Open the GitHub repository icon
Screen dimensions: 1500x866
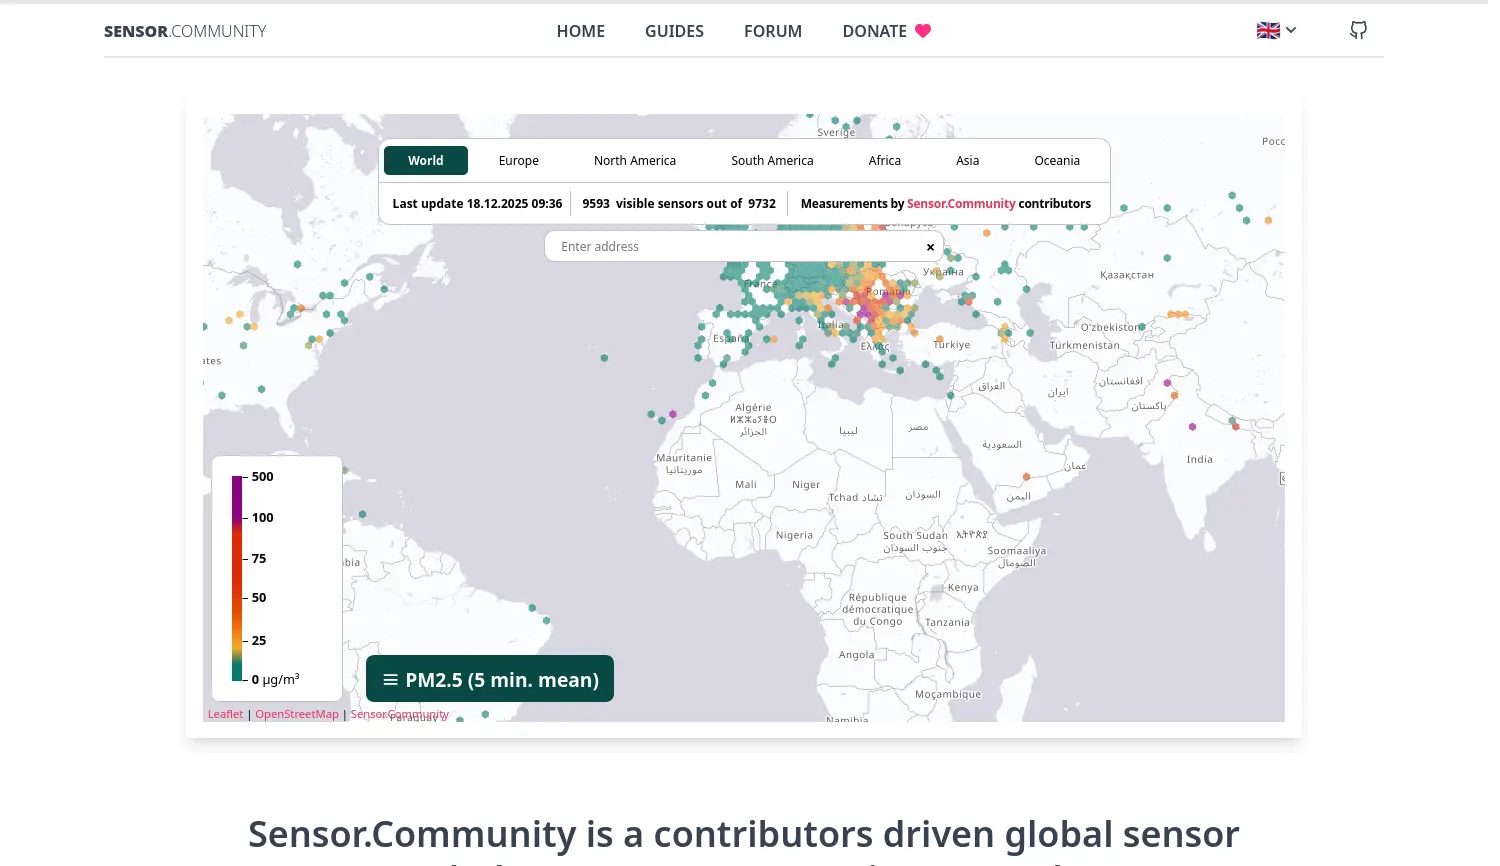click(x=1357, y=30)
